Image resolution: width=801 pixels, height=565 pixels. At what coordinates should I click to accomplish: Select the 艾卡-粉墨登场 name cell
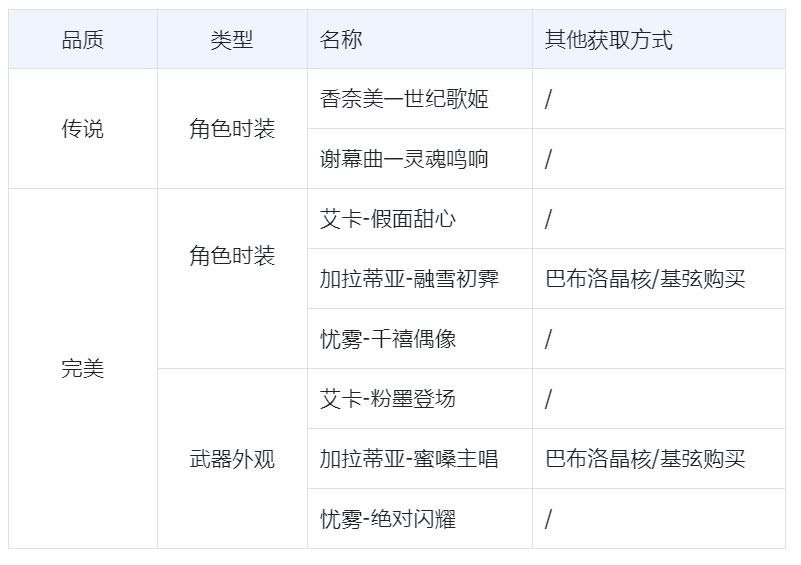click(388, 399)
